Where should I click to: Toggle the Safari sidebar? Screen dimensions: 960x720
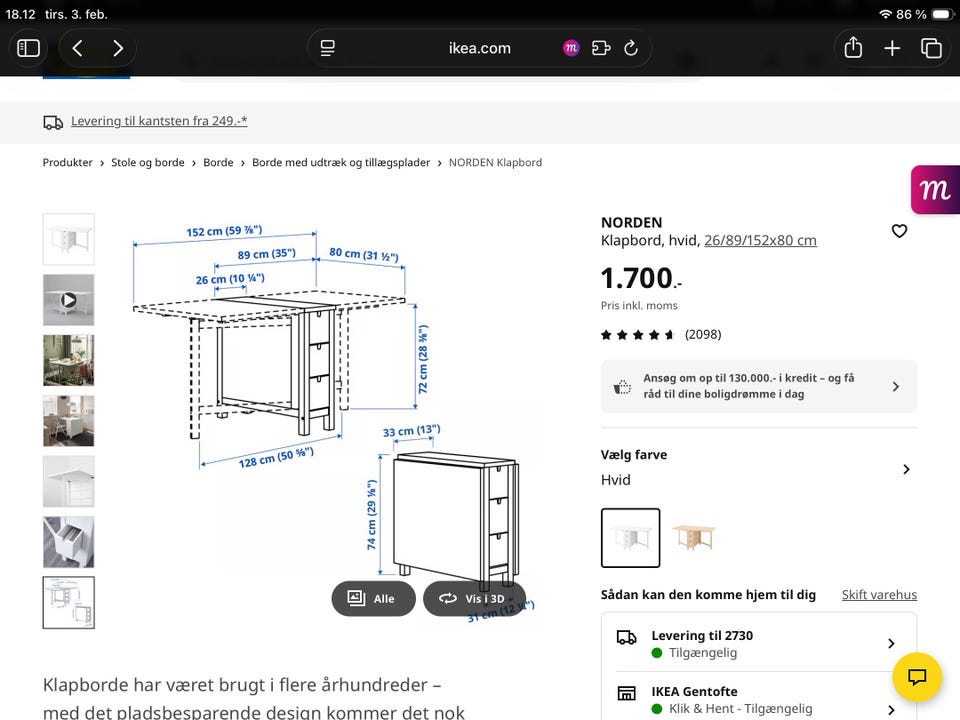28,48
